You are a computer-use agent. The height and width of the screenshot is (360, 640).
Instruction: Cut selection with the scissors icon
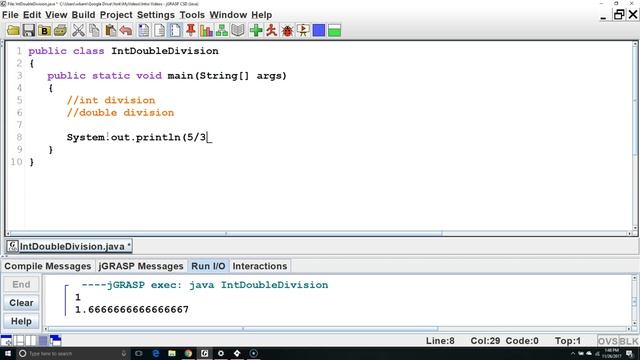pos(78,31)
